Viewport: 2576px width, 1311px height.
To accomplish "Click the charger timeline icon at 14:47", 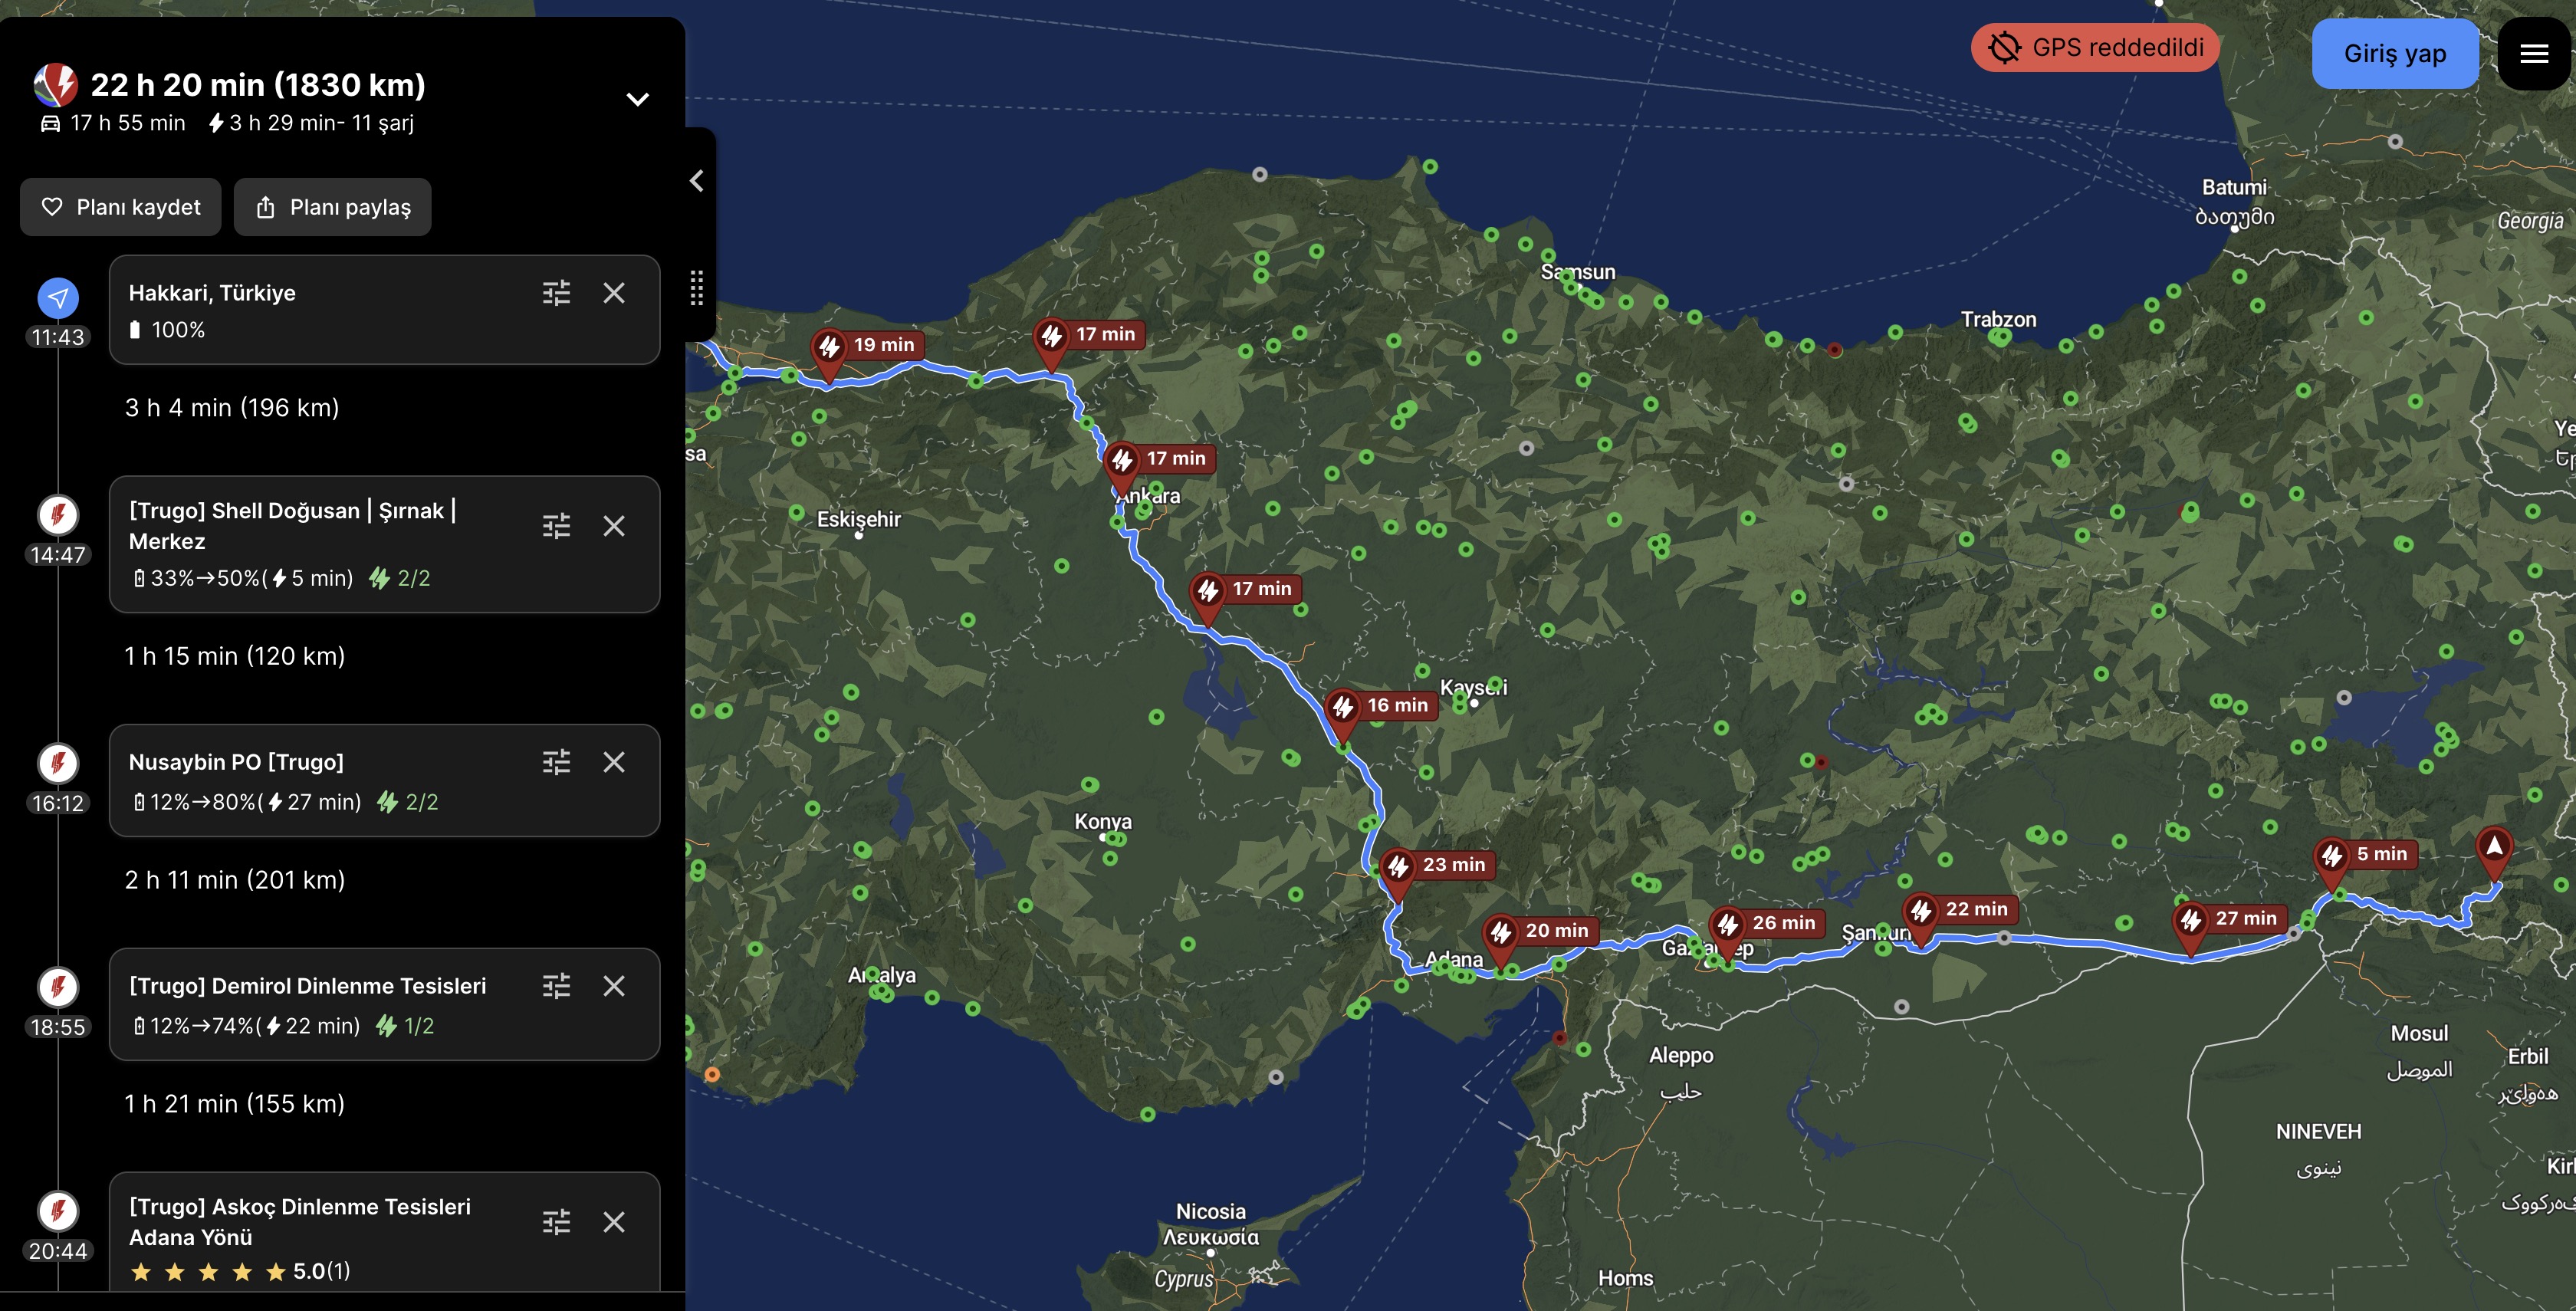I will click(58, 515).
